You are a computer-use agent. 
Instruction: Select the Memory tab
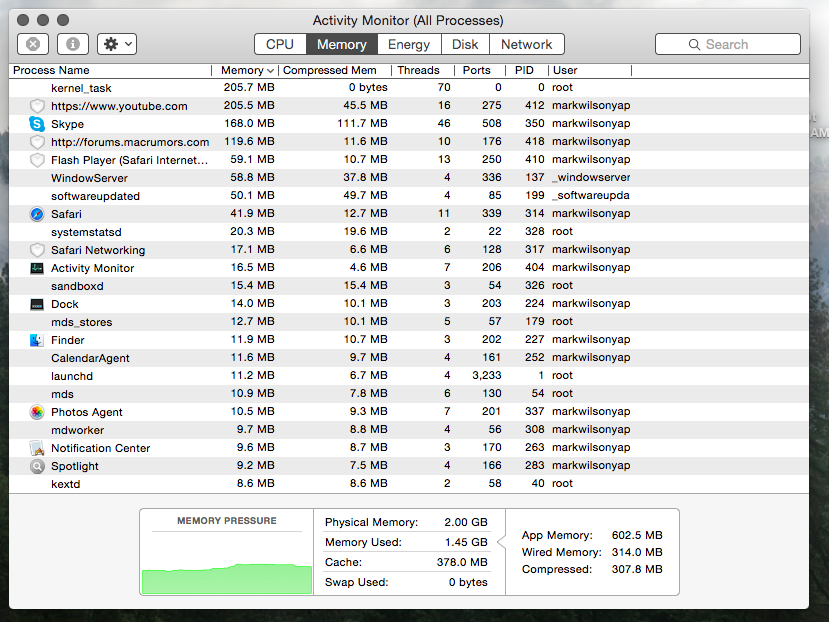pos(342,44)
